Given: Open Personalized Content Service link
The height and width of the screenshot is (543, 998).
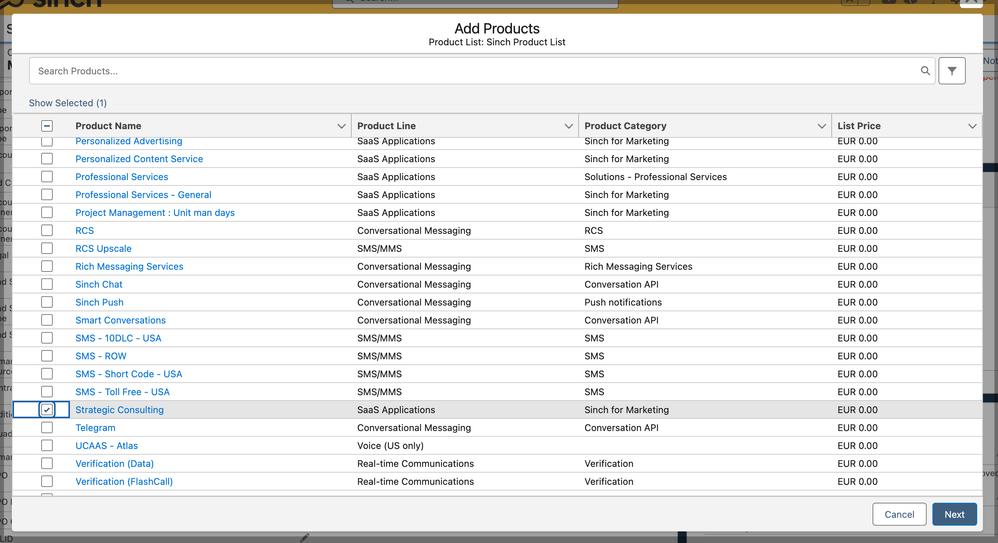Looking at the screenshot, I should pos(139,159).
